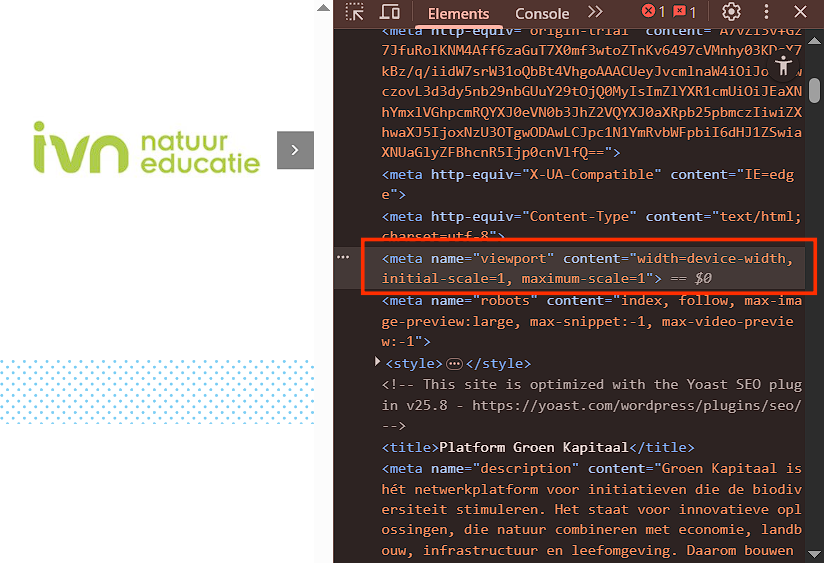Image resolution: width=824 pixels, height=563 pixels.
Task: Expand the style element triangle
Action: [x=377, y=362]
